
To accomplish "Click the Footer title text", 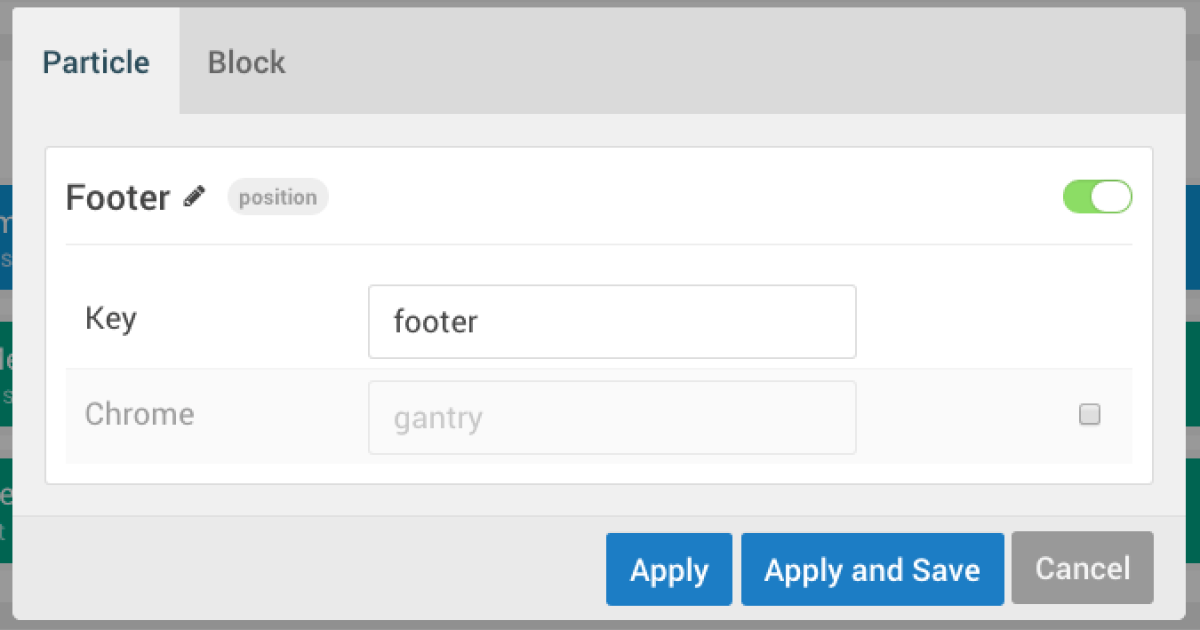I will coord(117,198).
